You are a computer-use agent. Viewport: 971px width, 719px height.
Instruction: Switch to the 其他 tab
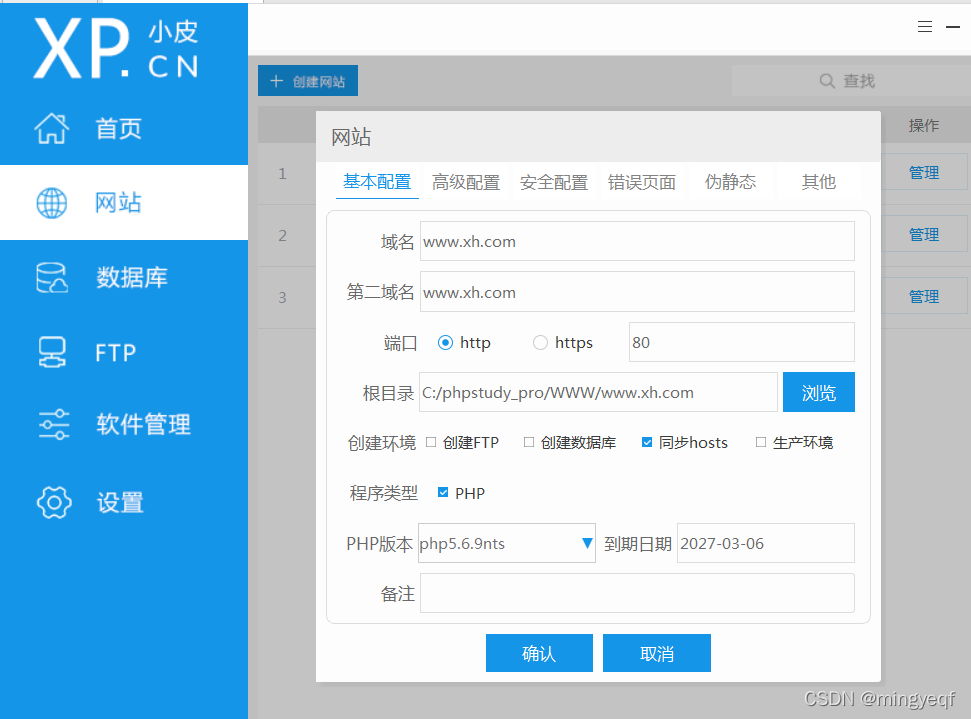point(819,182)
